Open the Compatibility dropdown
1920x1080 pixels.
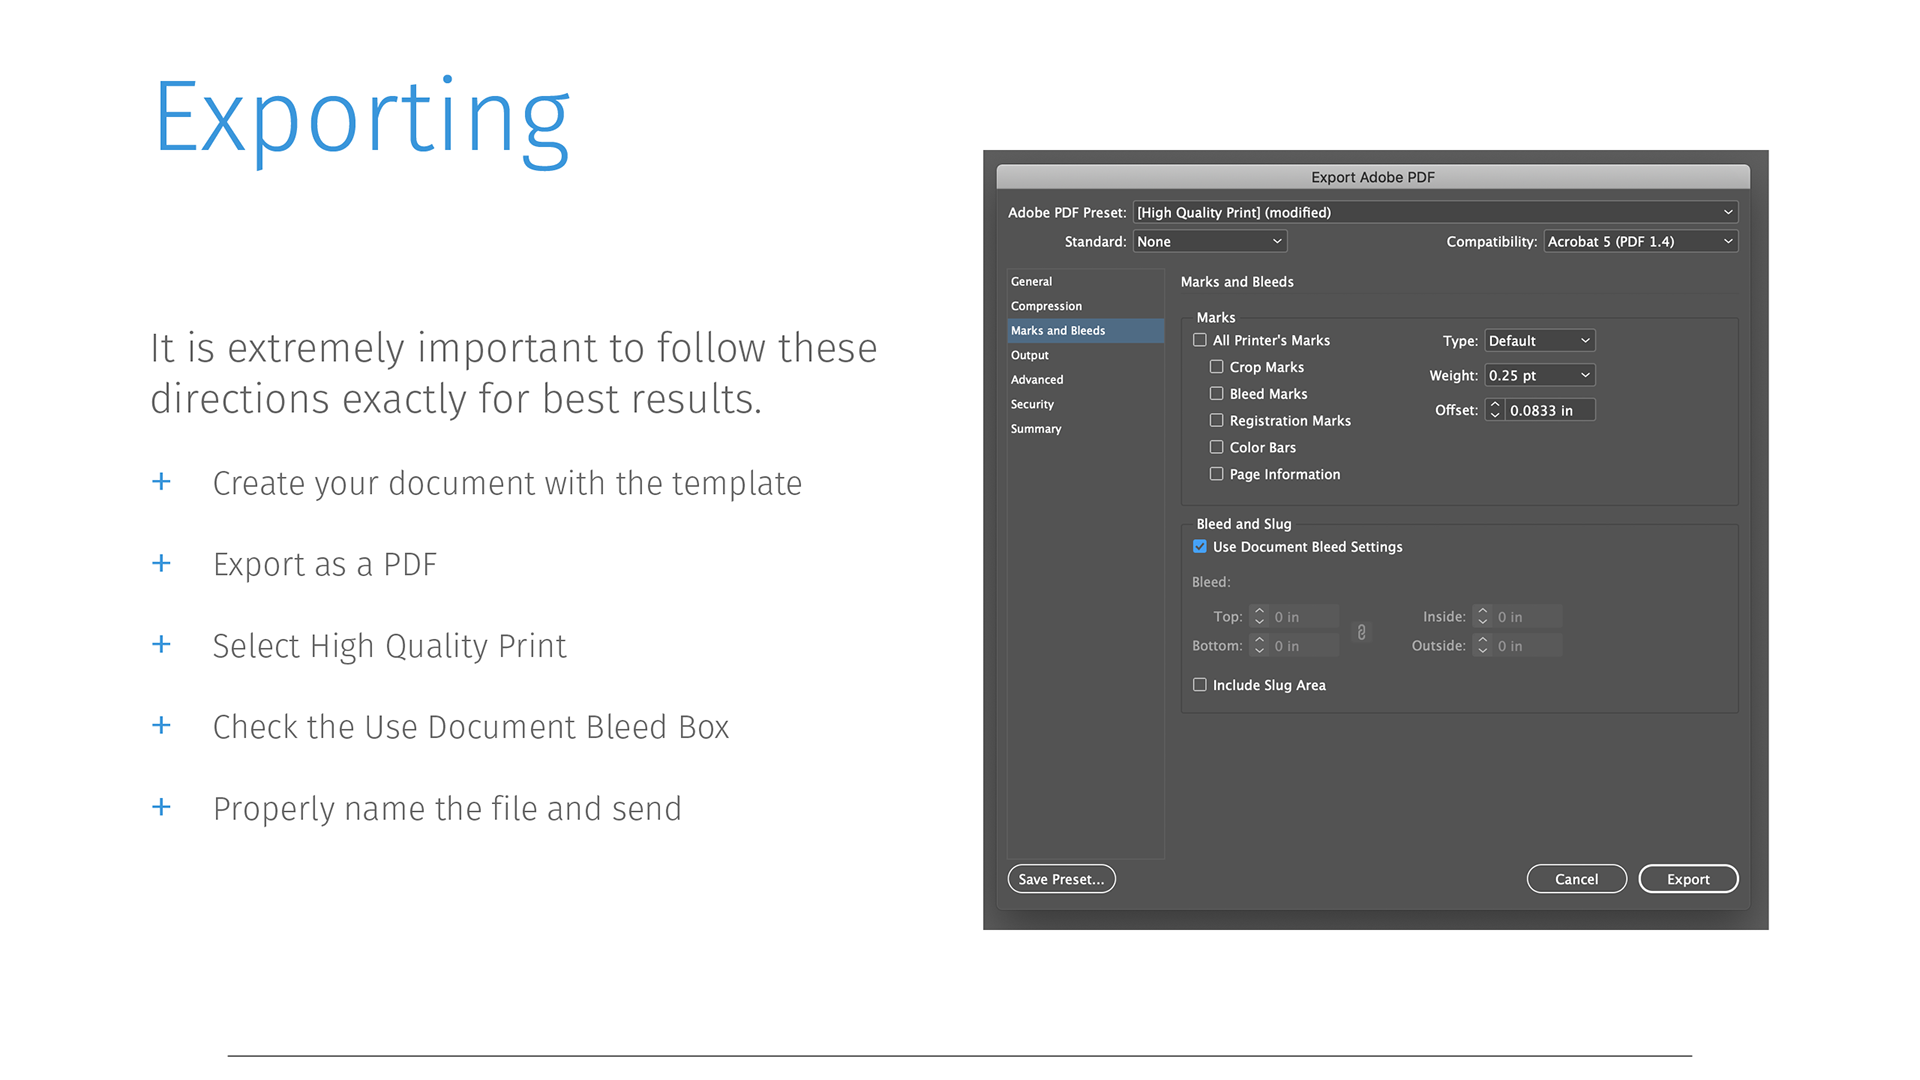pos(1640,241)
